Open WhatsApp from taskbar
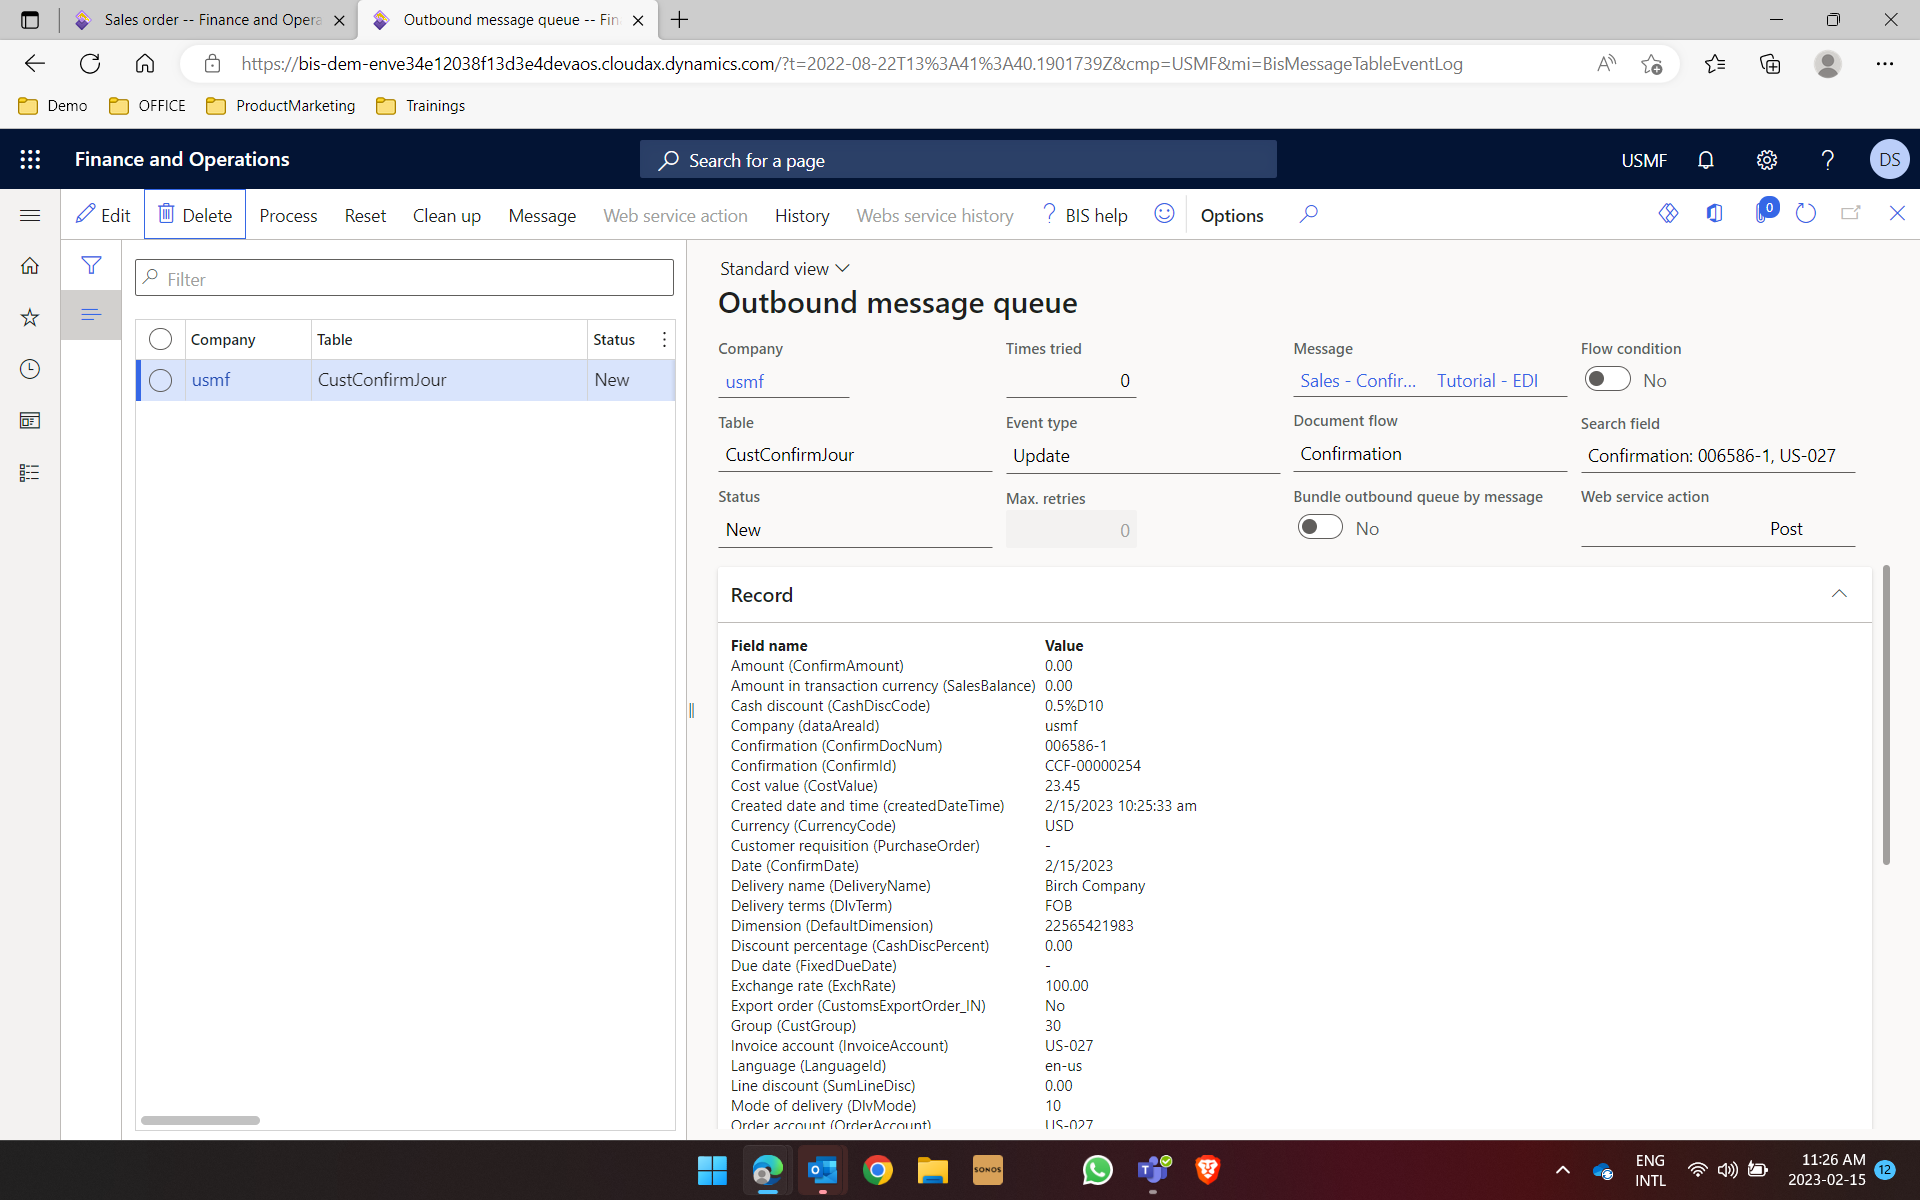The image size is (1920, 1200). click(1097, 1170)
